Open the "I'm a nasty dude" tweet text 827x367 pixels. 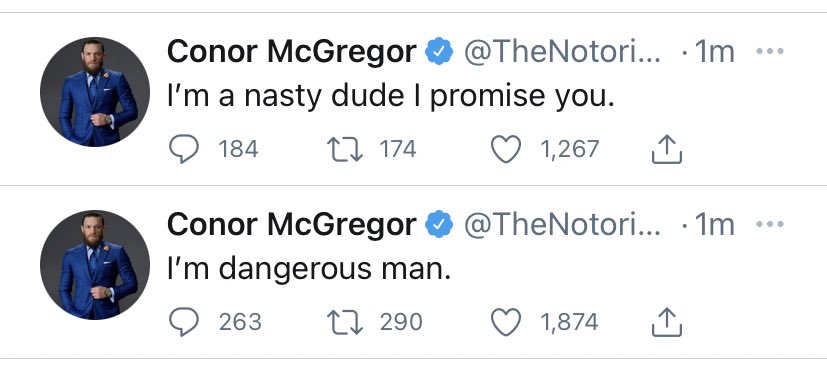point(391,97)
